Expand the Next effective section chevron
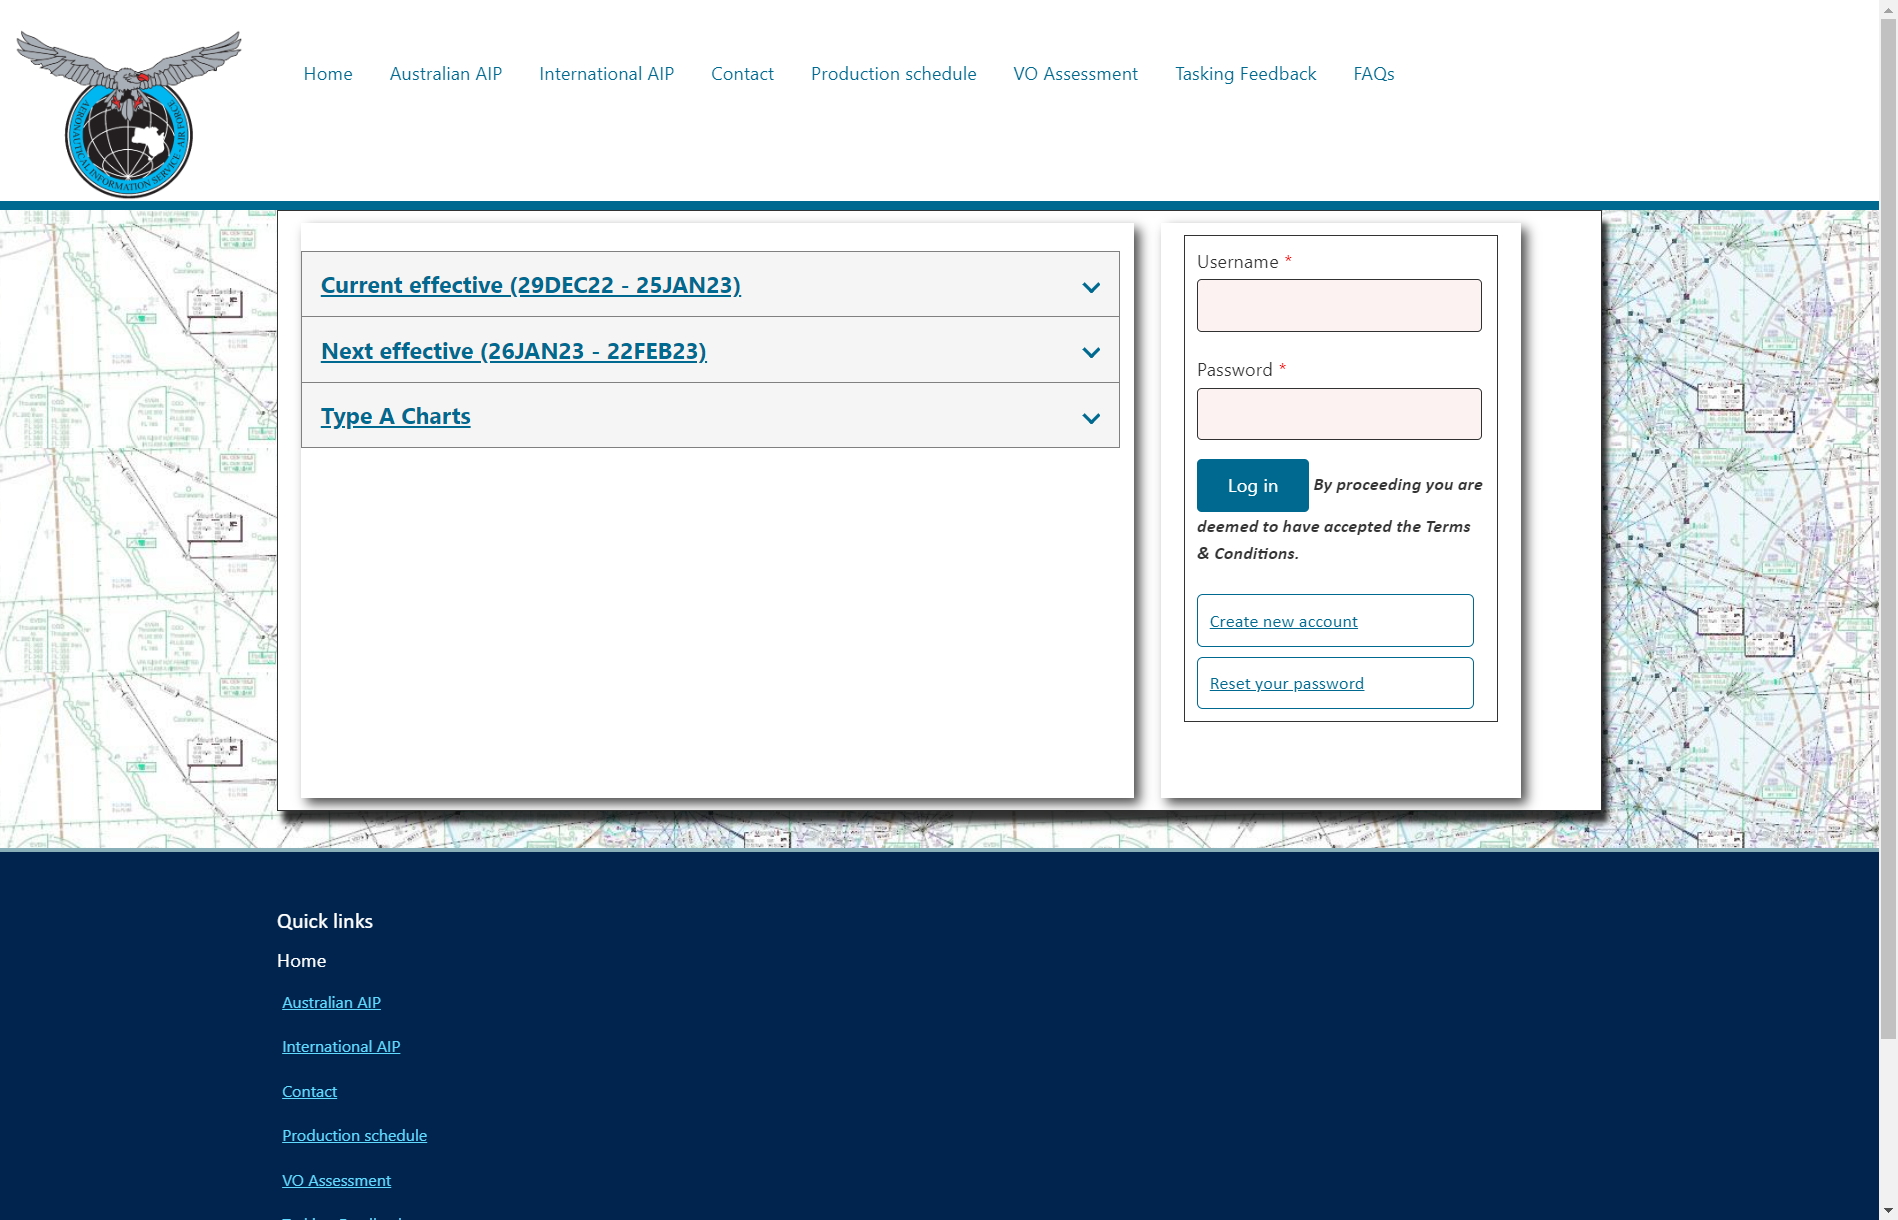This screenshot has height=1220, width=1898. pyautogui.click(x=1091, y=352)
